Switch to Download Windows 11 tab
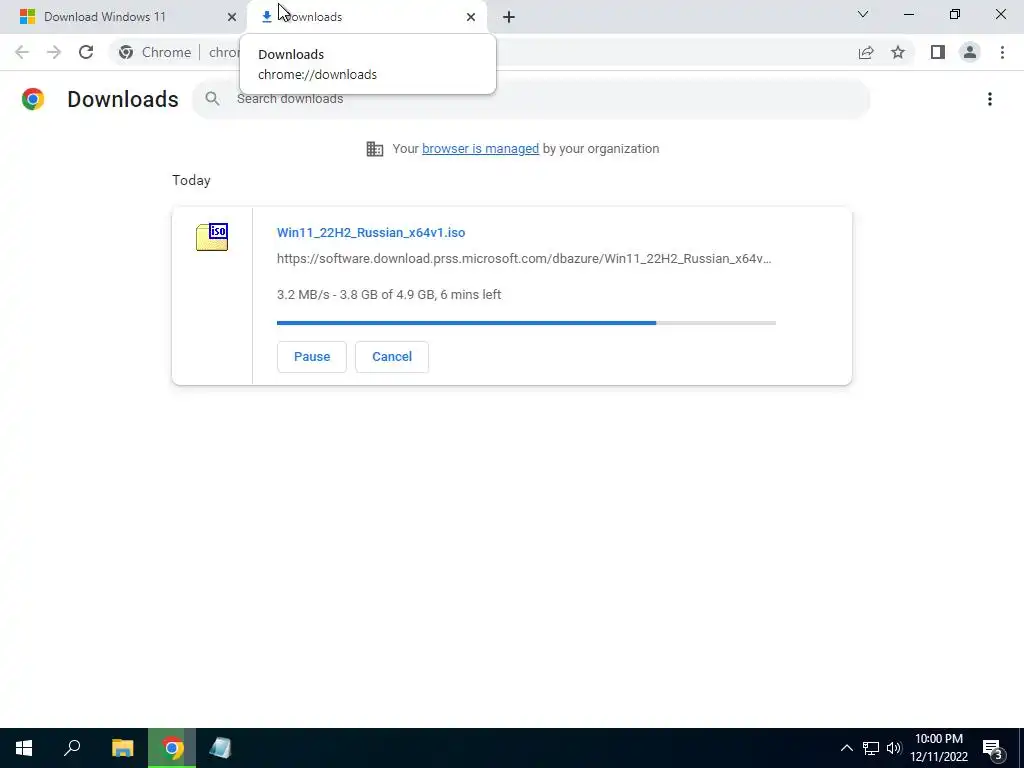Screen dimensions: 1024x768 [124, 17]
